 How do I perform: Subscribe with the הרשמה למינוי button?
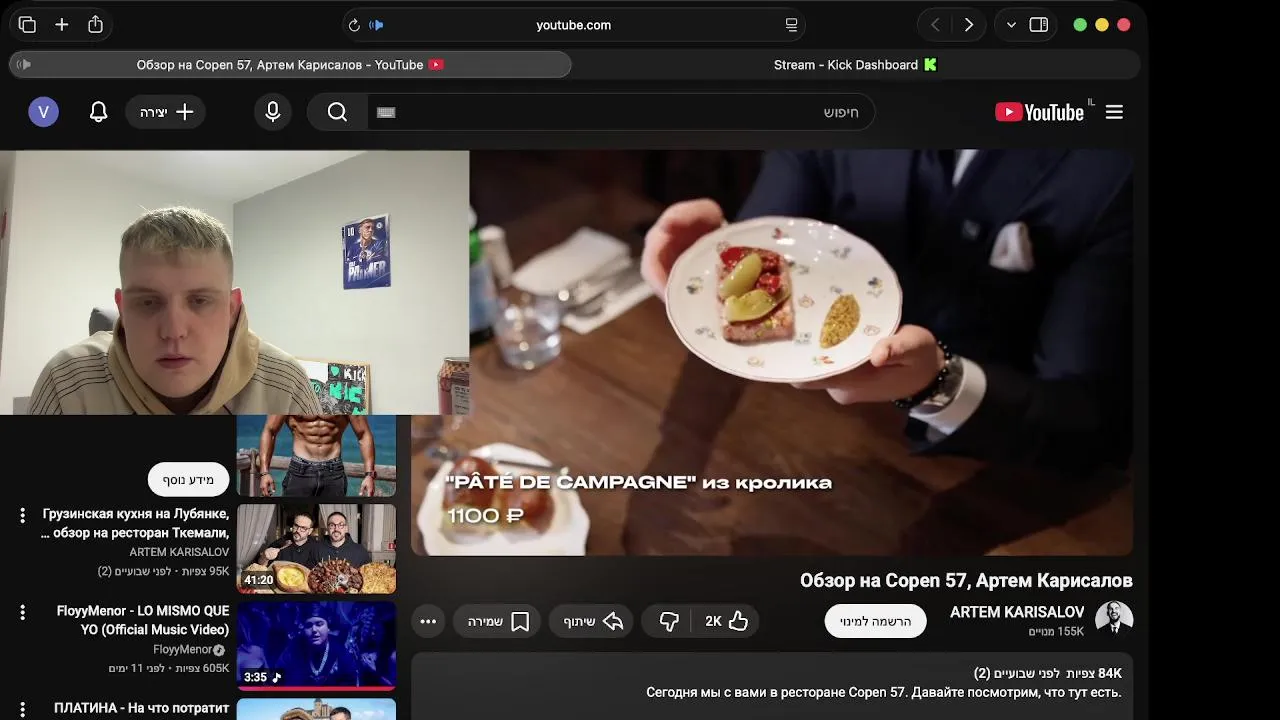pos(875,621)
